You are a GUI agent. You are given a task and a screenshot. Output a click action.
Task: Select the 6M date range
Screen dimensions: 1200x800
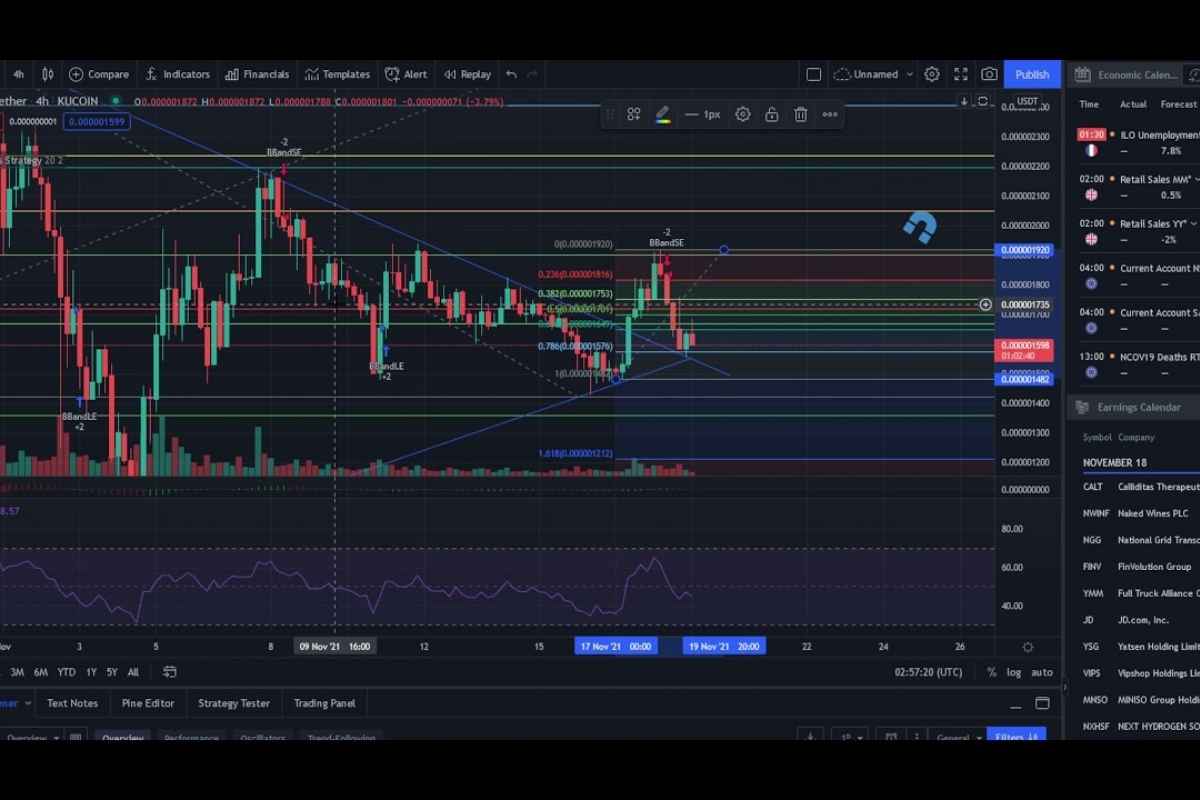tap(41, 672)
